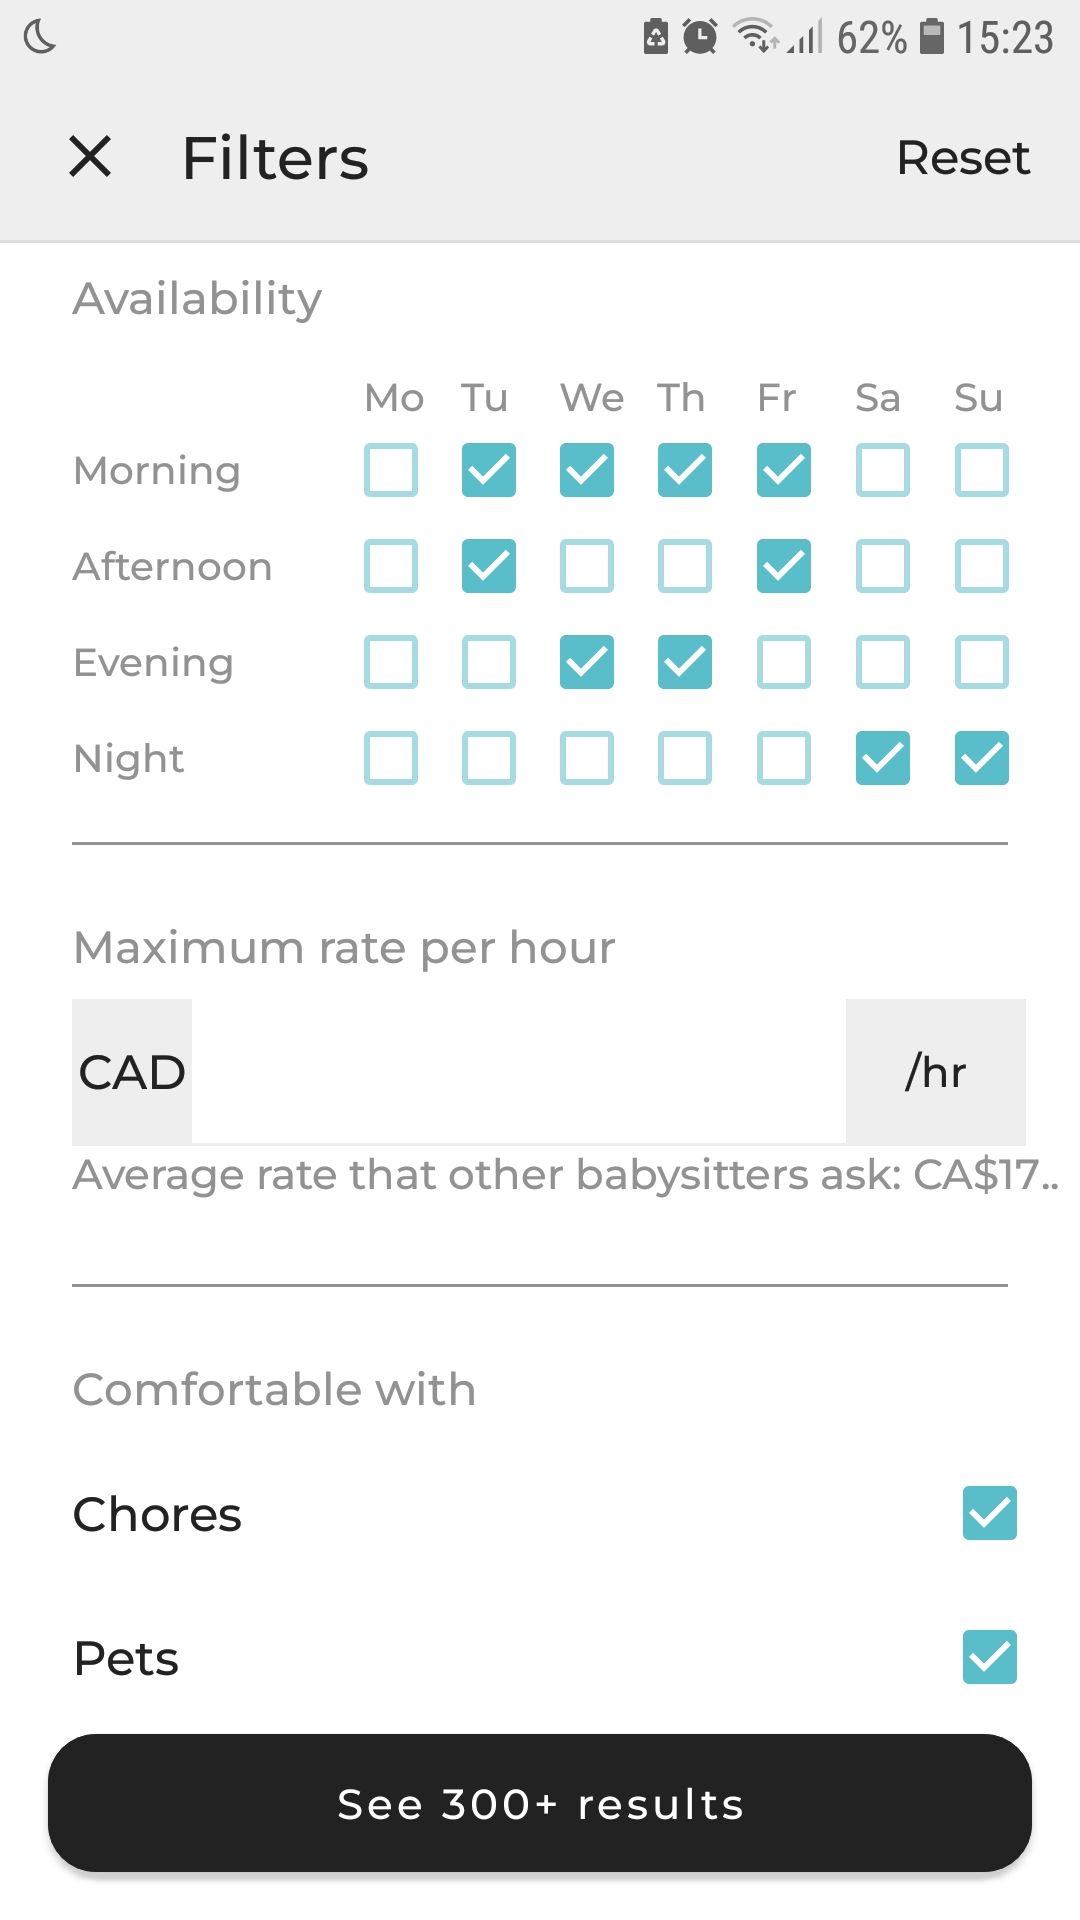Tap the Wi-Fi signal status icon
Image resolution: width=1080 pixels, height=1920 pixels.
[755, 36]
